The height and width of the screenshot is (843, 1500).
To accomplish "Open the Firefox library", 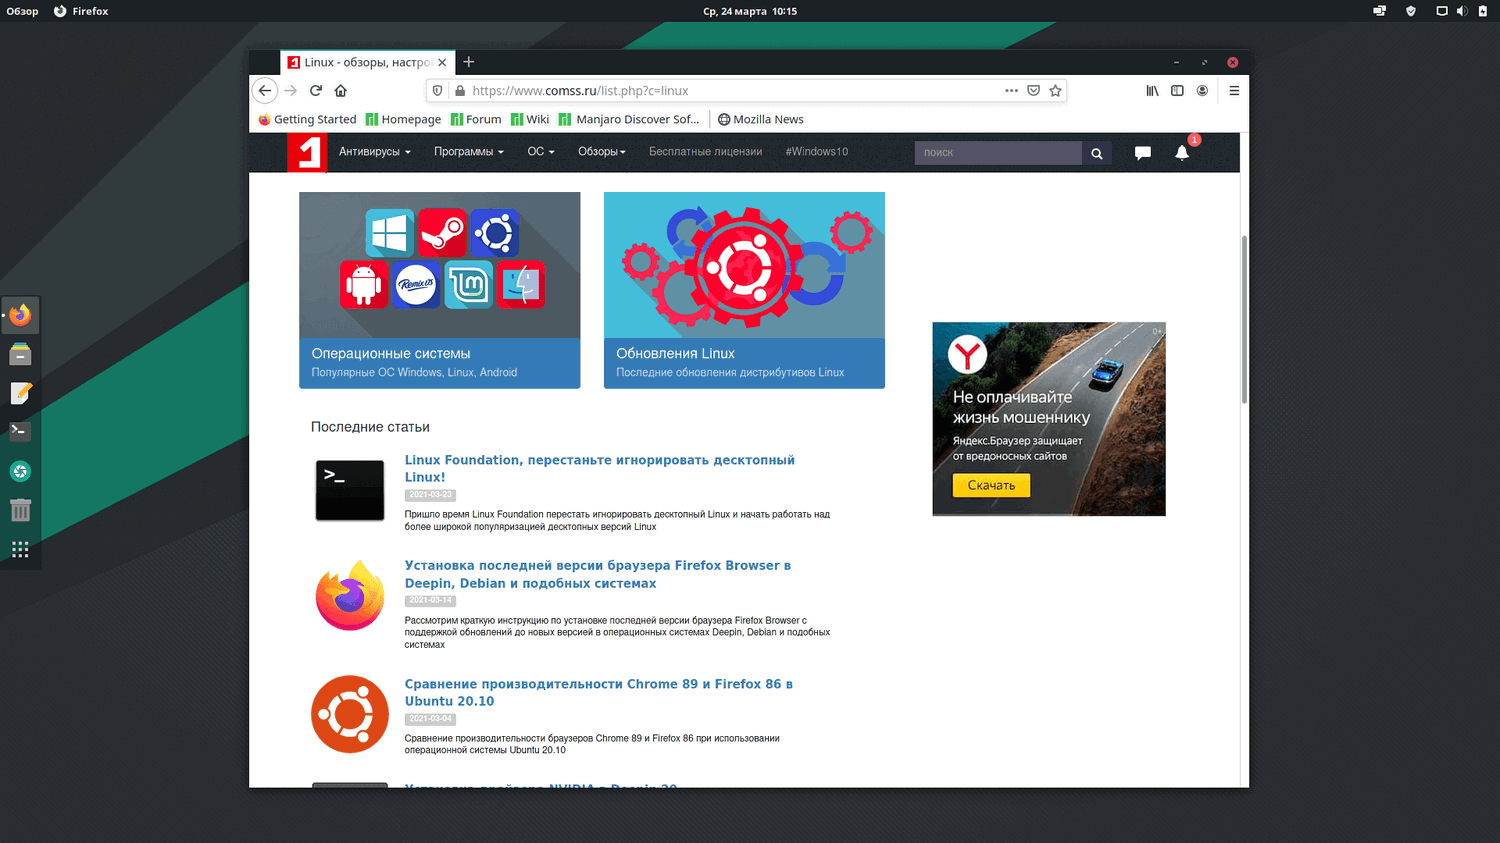I will 1153,91.
